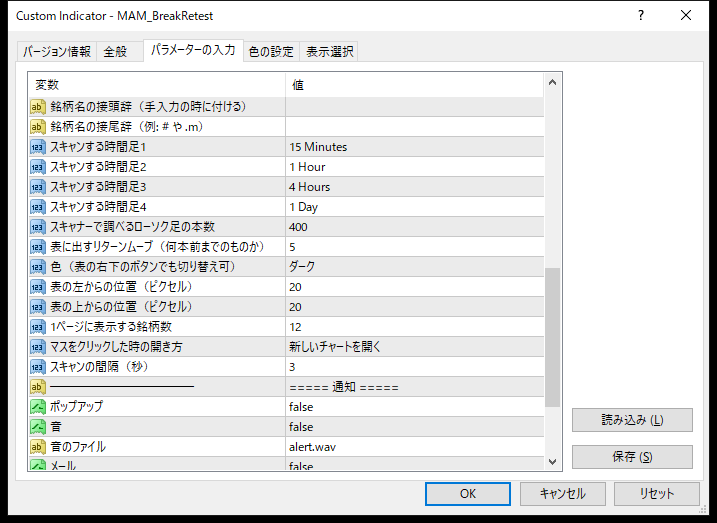Viewport: 717px width, 523px height.
Task: Toggle the 音 false value
Action: click(415, 427)
